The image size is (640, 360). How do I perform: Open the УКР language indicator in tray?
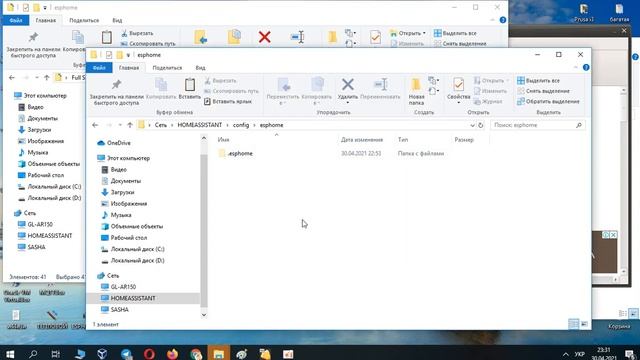[580, 354]
